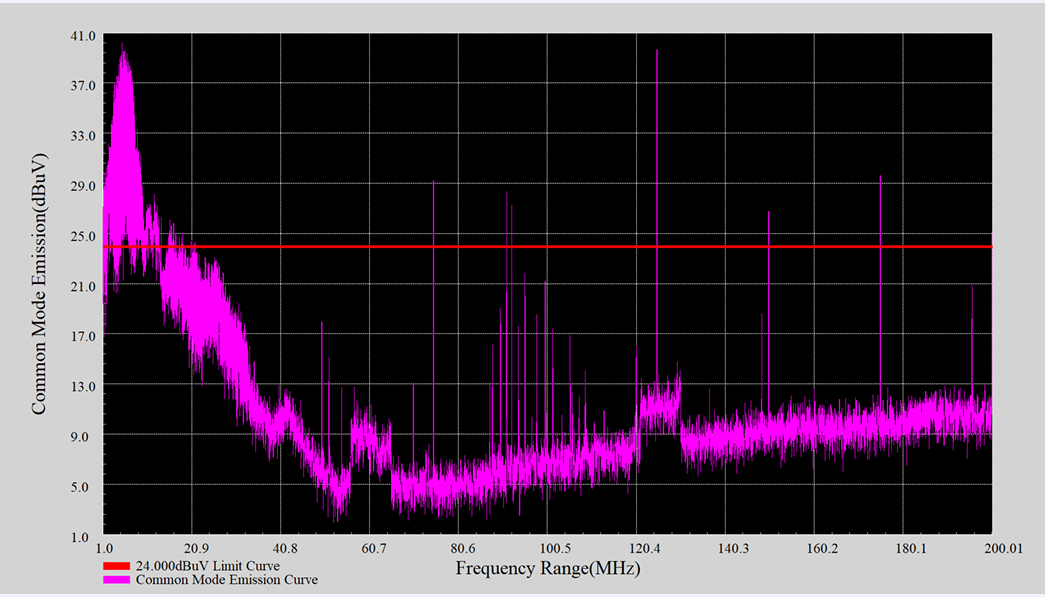Click the 25.0 y-axis tick label

[83, 236]
